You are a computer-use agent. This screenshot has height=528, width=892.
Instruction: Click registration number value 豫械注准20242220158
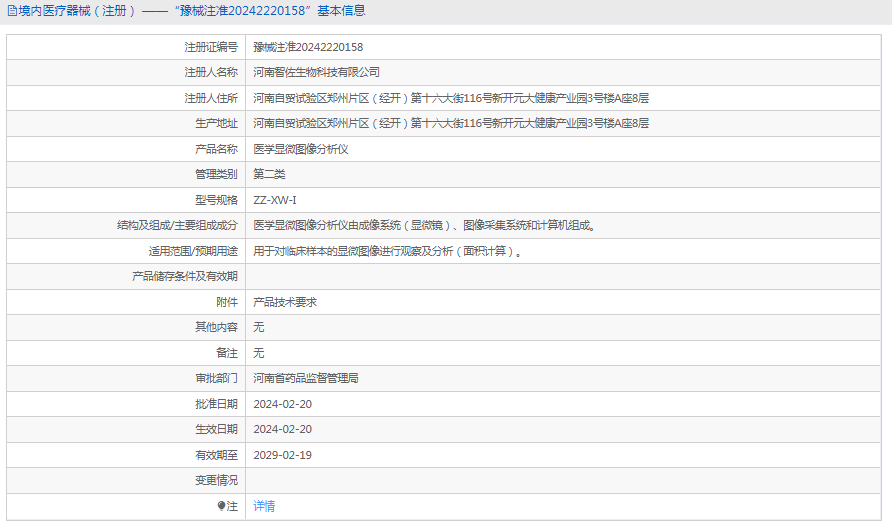tap(308, 47)
